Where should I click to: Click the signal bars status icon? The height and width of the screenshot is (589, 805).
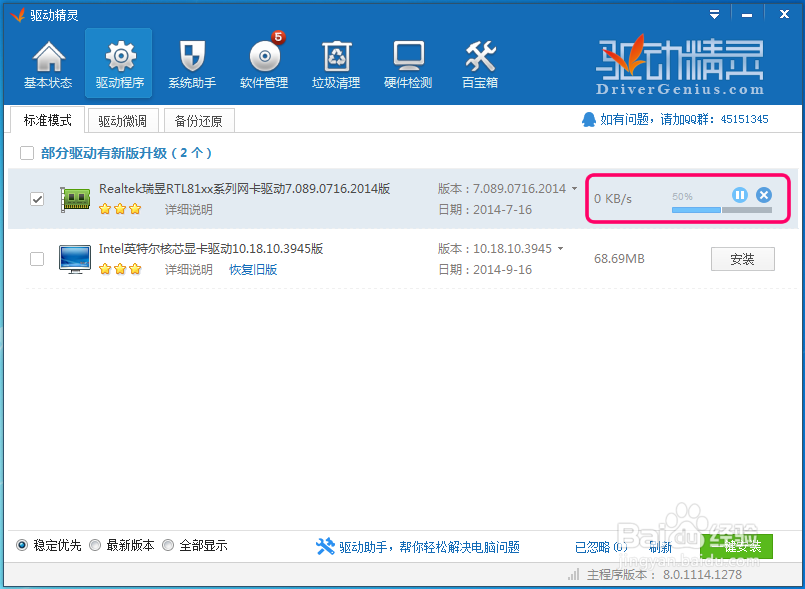(x=573, y=574)
